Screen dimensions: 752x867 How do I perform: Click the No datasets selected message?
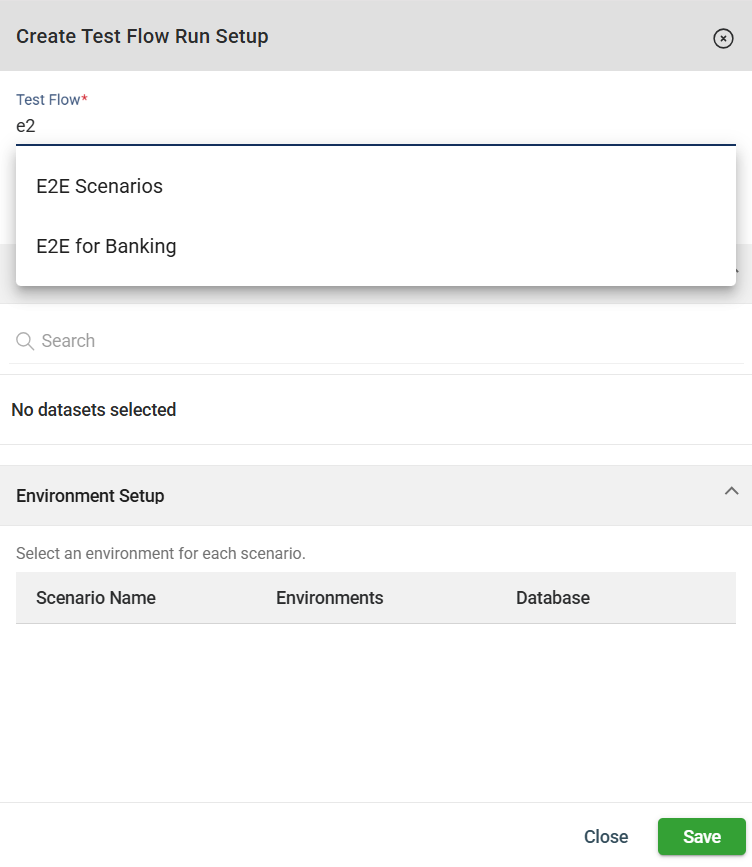pos(94,410)
